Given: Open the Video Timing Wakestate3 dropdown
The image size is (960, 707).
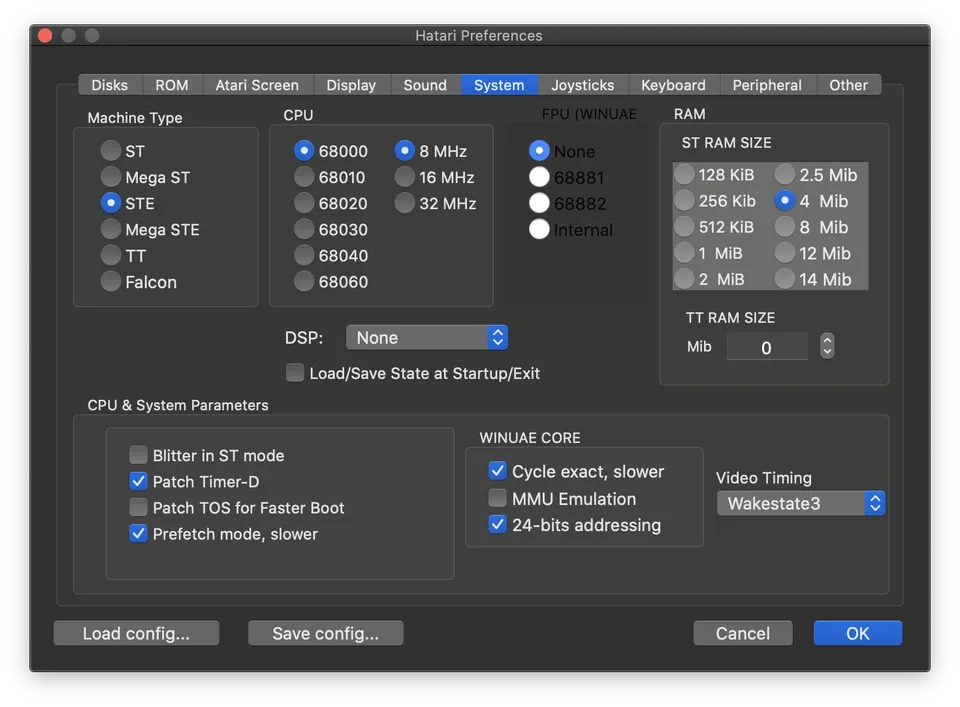Looking at the screenshot, I should coord(801,503).
